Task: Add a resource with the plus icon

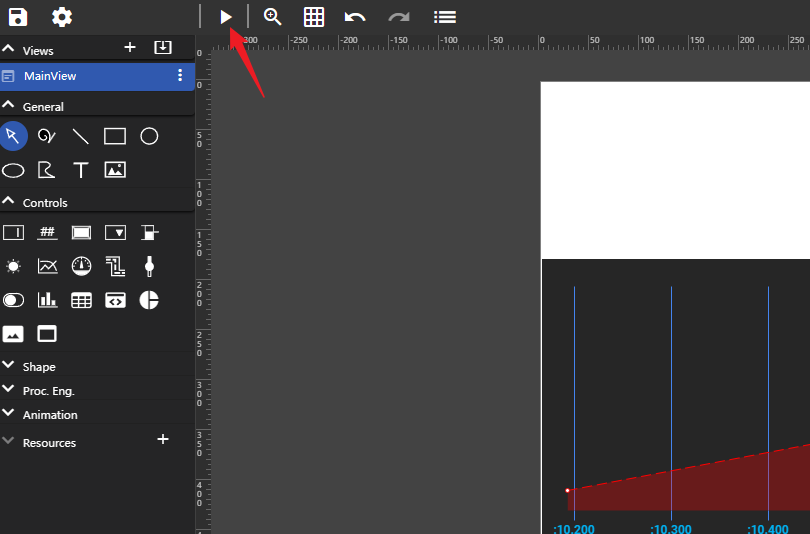Action: tap(163, 439)
